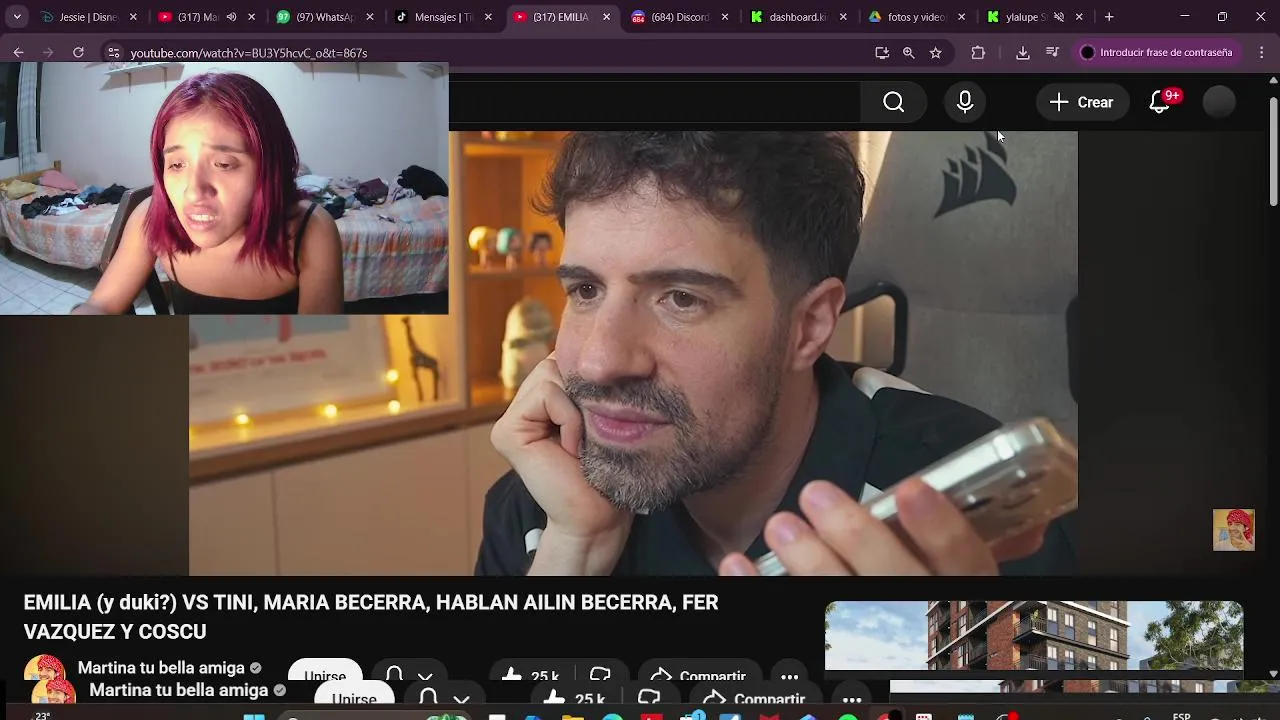Image resolution: width=1280 pixels, height=720 pixels.
Task: Close the (684) Discord tab
Action: [725, 17]
